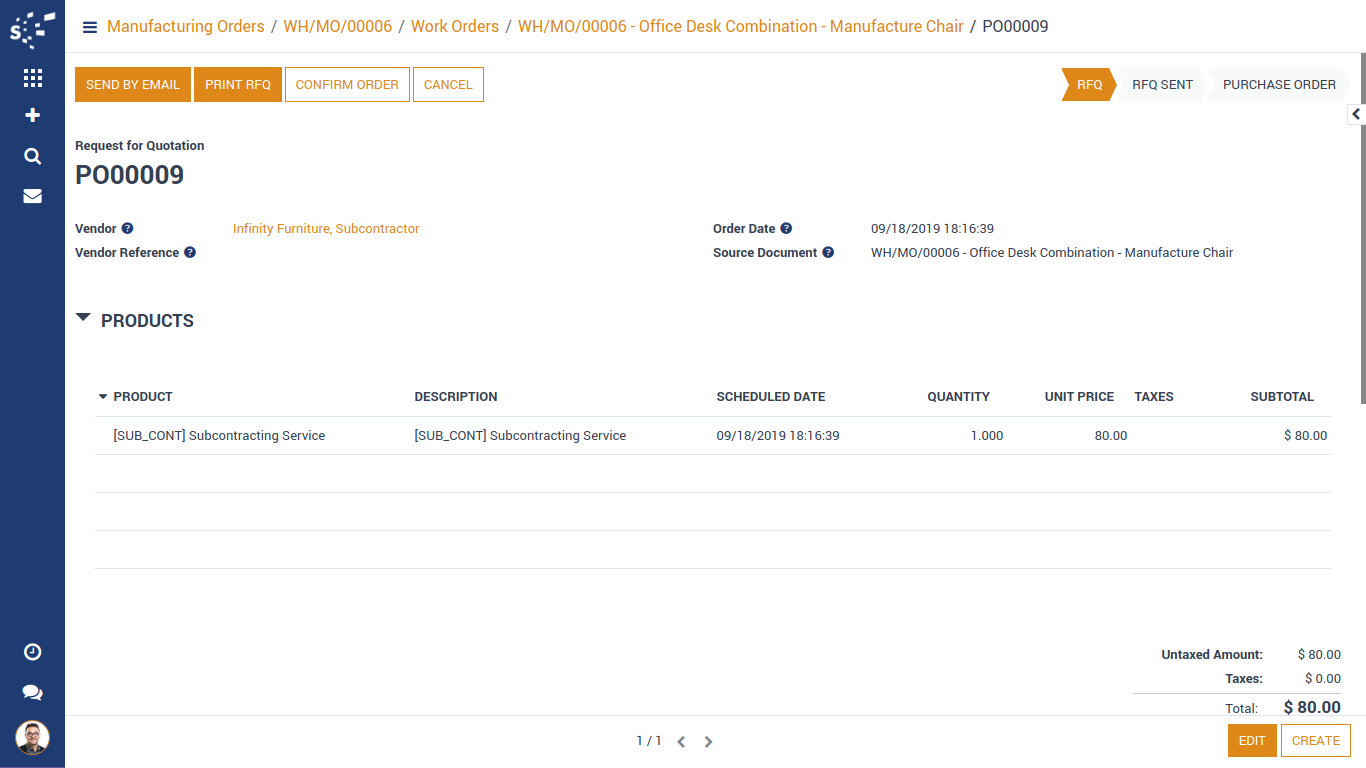
Task: Navigate to Manufacturing Orders breadcrumb
Action: tap(185, 27)
